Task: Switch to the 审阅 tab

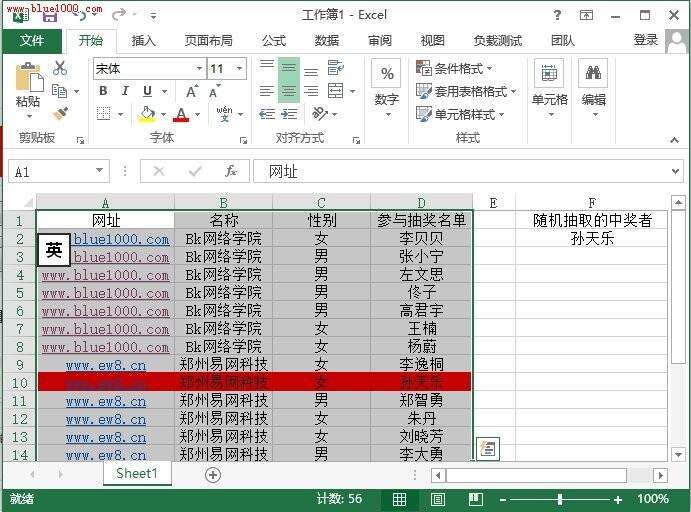Action: pyautogui.click(x=380, y=41)
